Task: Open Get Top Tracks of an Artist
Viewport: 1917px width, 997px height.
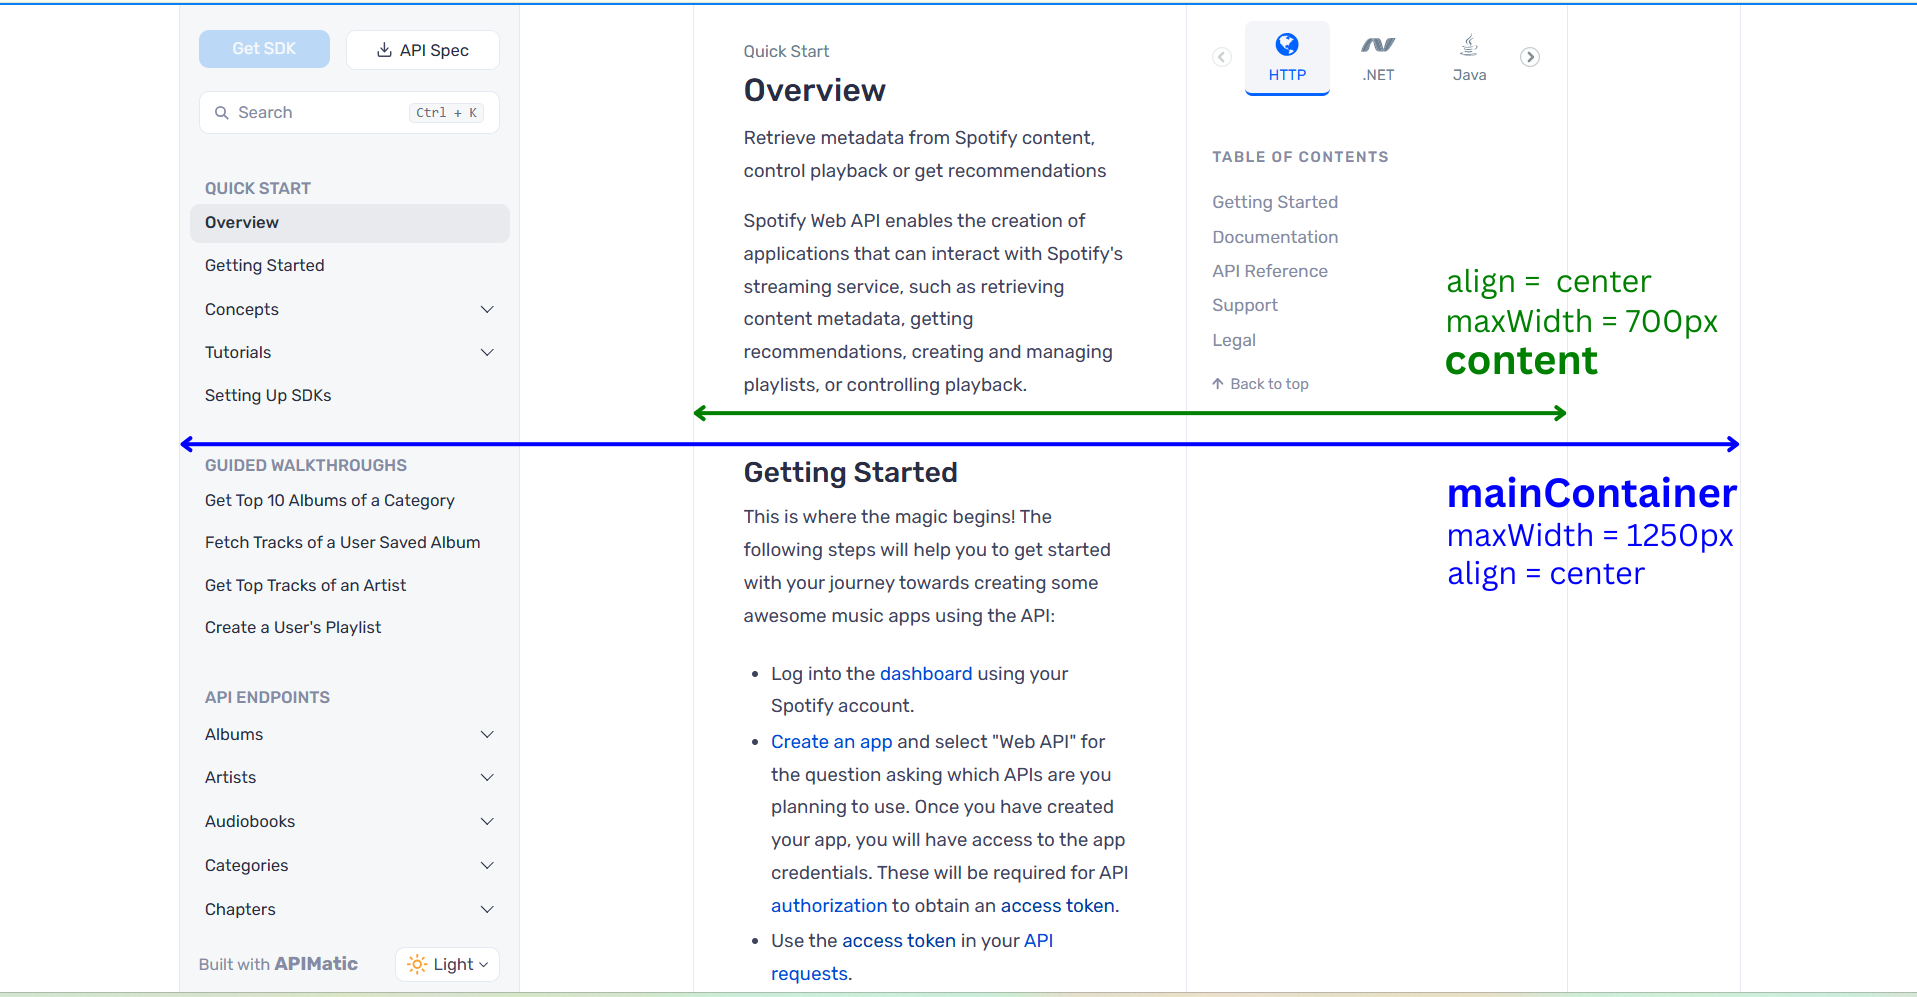Action: (x=305, y=585)
